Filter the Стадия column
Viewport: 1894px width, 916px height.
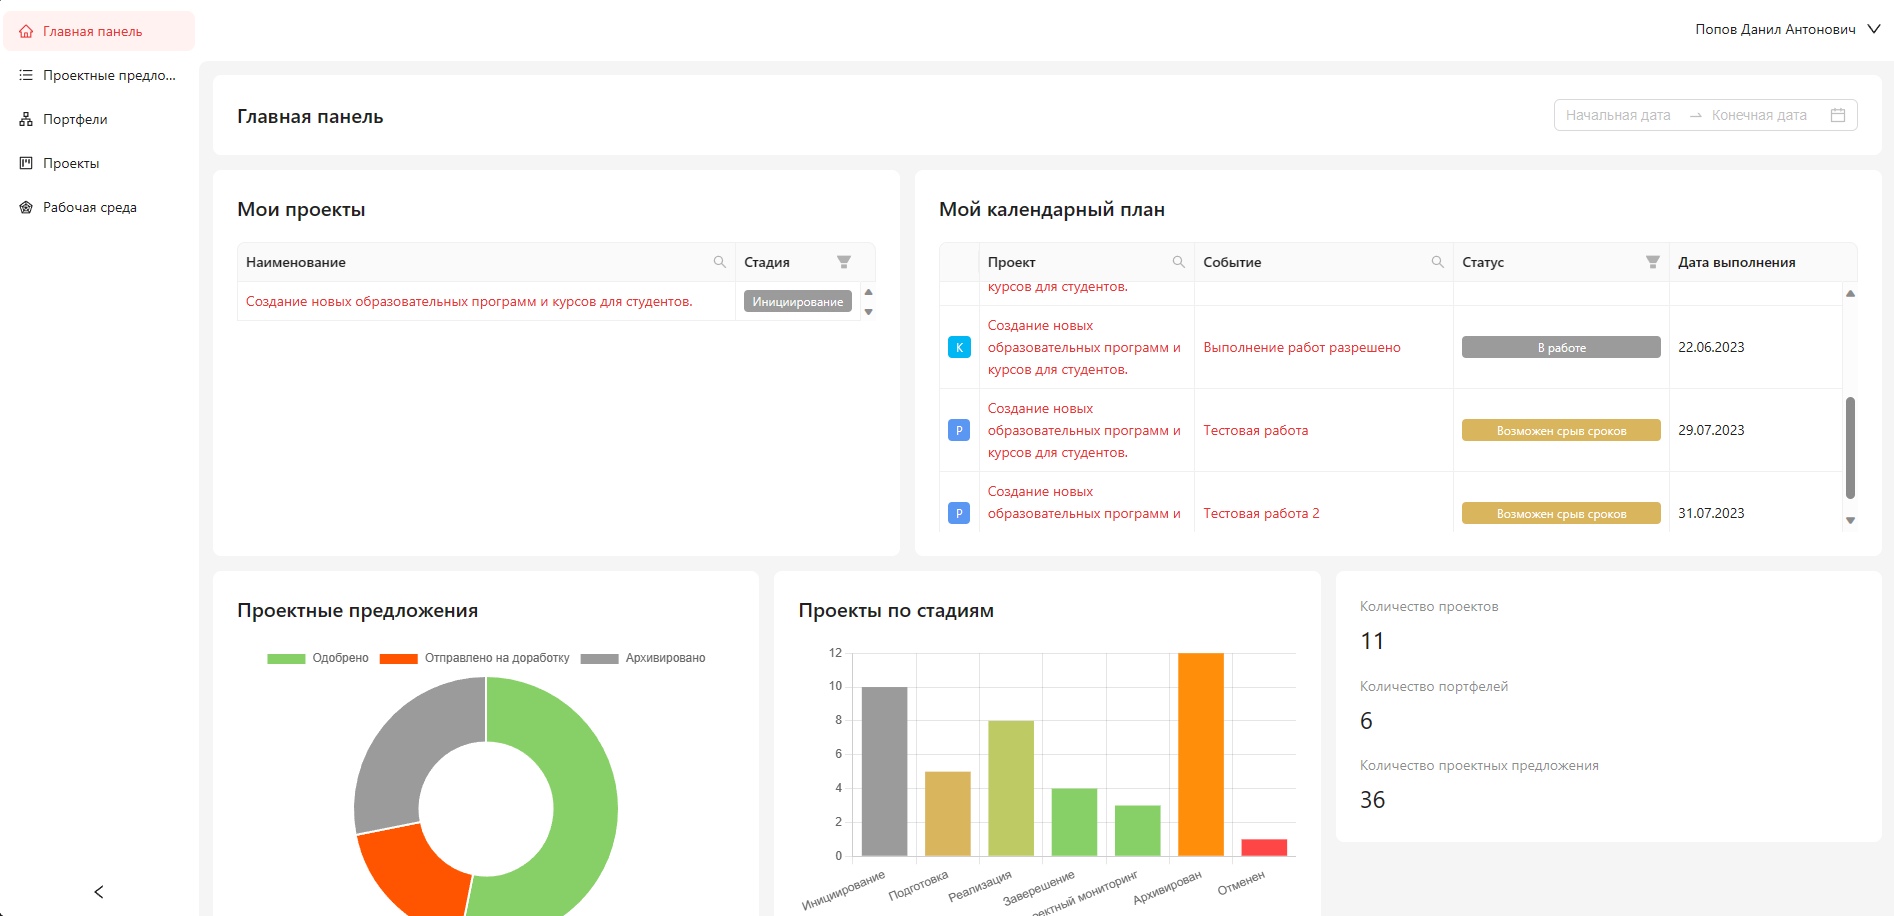click(844, 262)
